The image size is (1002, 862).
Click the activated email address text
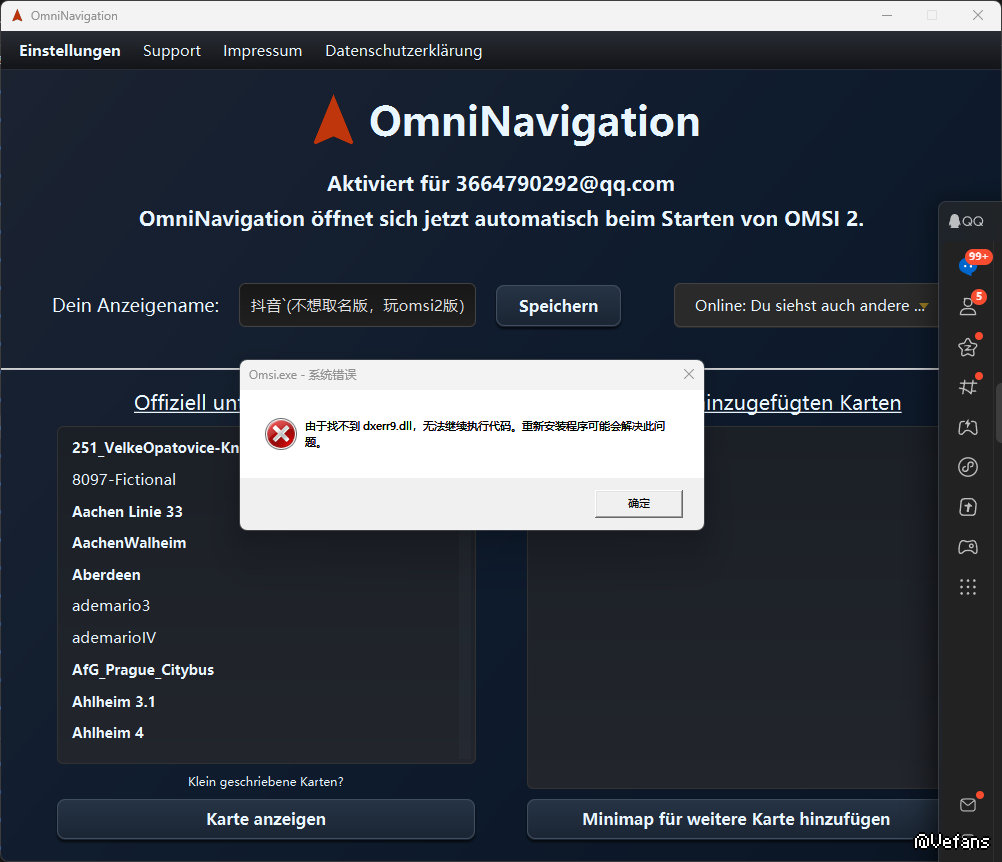[565, 184]
